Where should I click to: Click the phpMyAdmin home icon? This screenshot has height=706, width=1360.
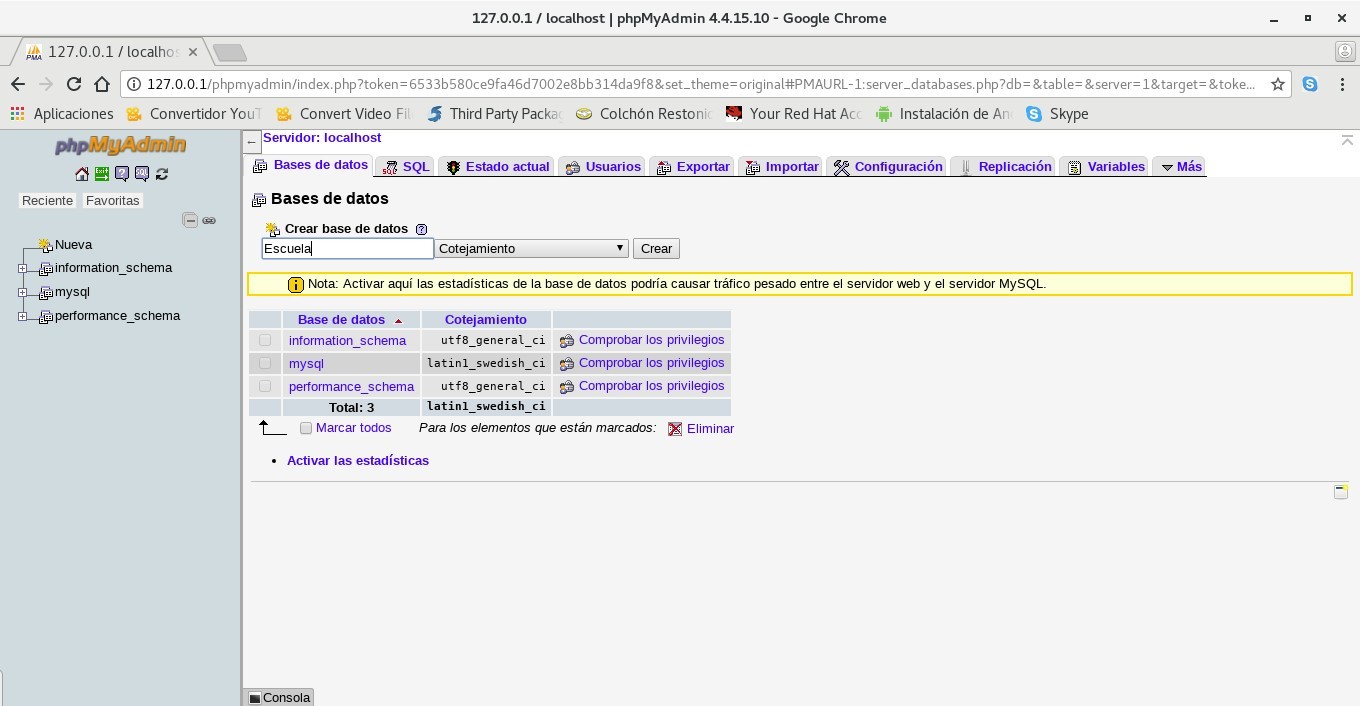82,174
